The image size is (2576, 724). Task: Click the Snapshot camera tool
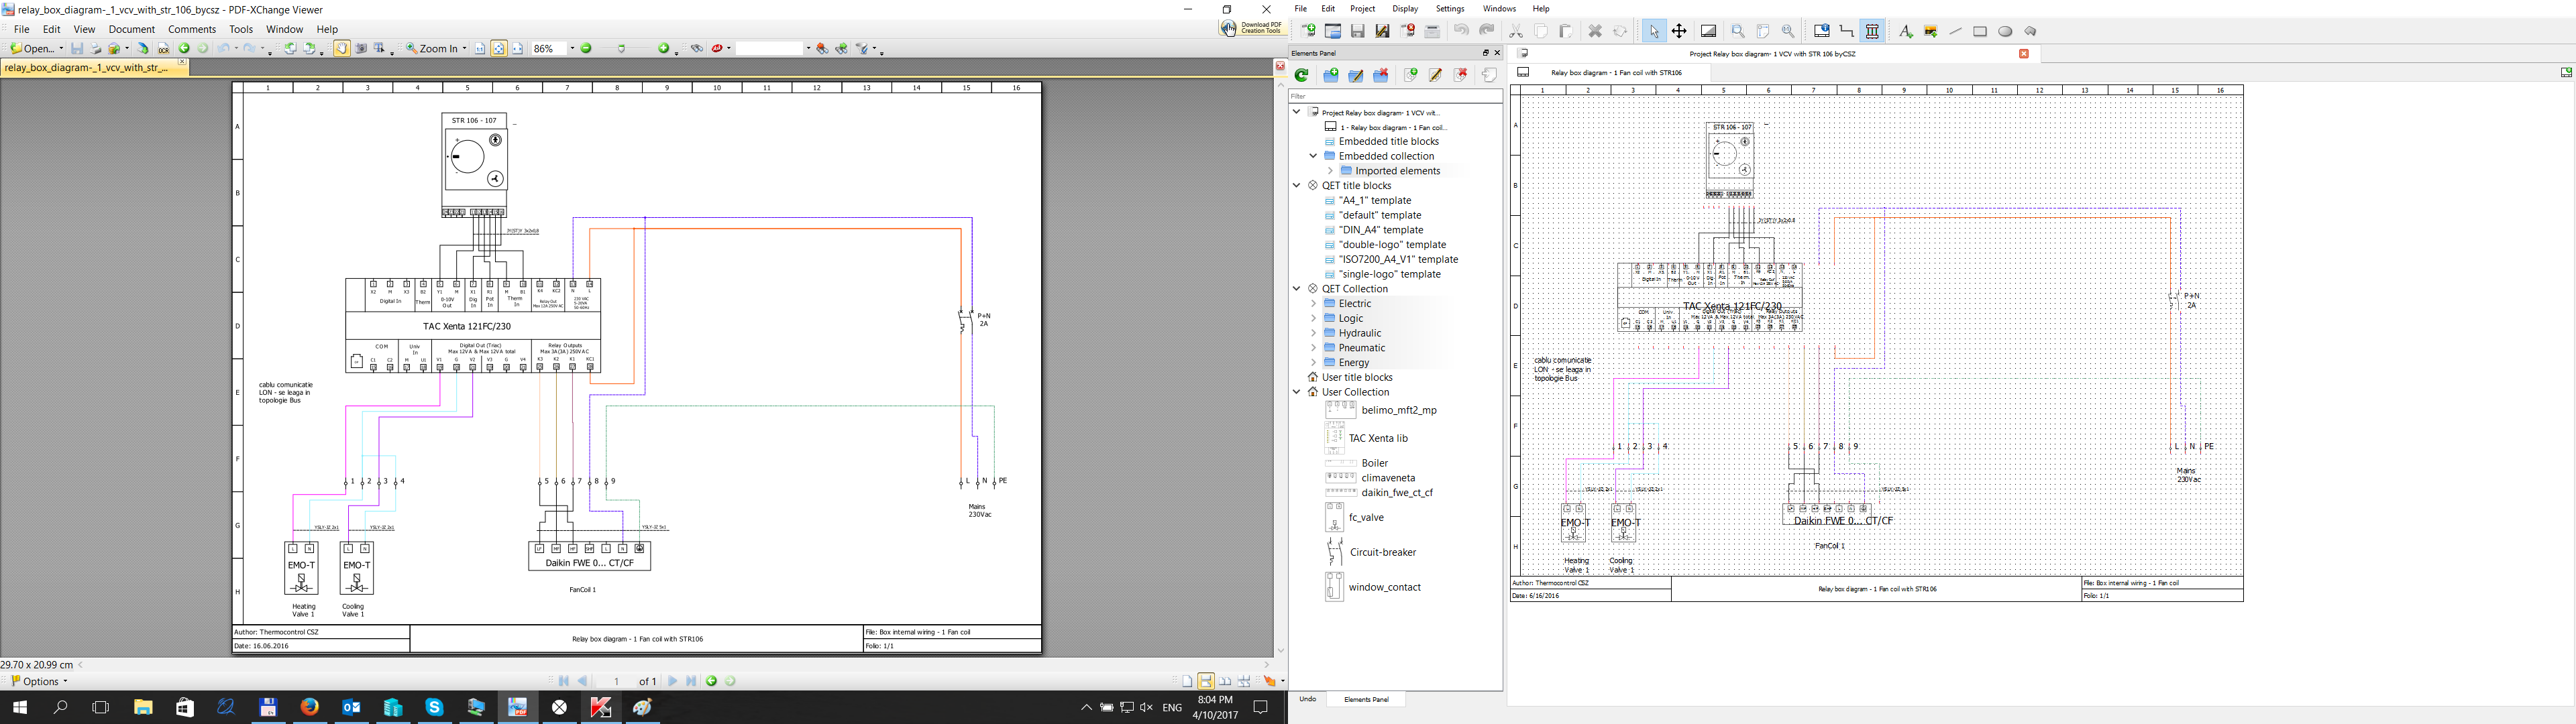tap(362, 48)
